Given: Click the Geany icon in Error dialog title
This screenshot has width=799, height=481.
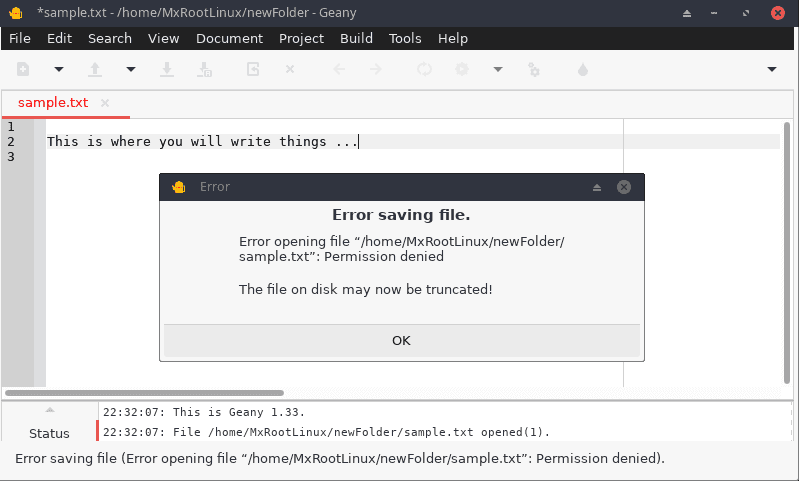Looking at the screenshot, I should [x=179, y=187].
